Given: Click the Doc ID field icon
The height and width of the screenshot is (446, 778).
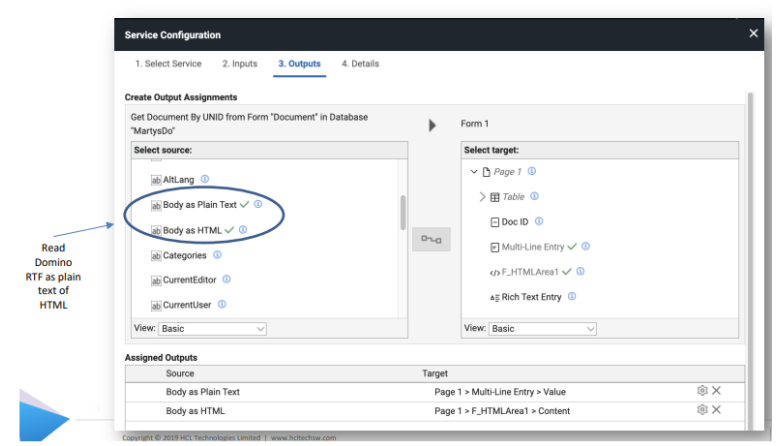Looking at the screenshot, I should 495,222.
